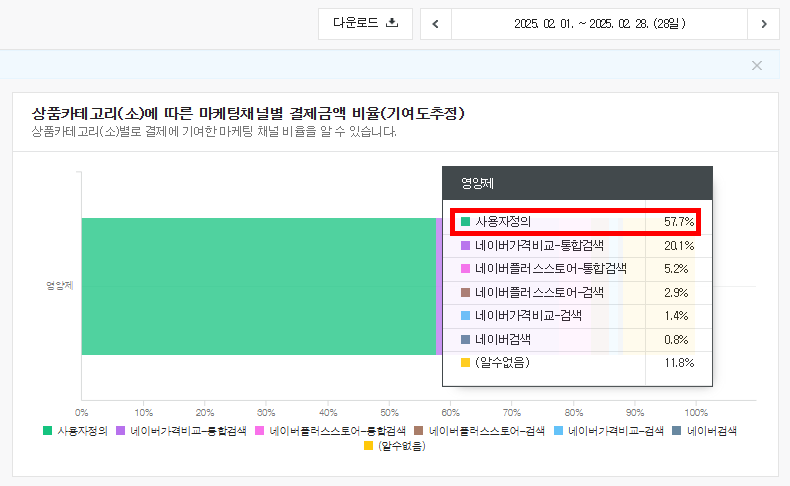Open the date range 2025.02.01–02.28 picker
Image resolution: width=790 pixels, height=486 pixels.
tap(600, 24)
